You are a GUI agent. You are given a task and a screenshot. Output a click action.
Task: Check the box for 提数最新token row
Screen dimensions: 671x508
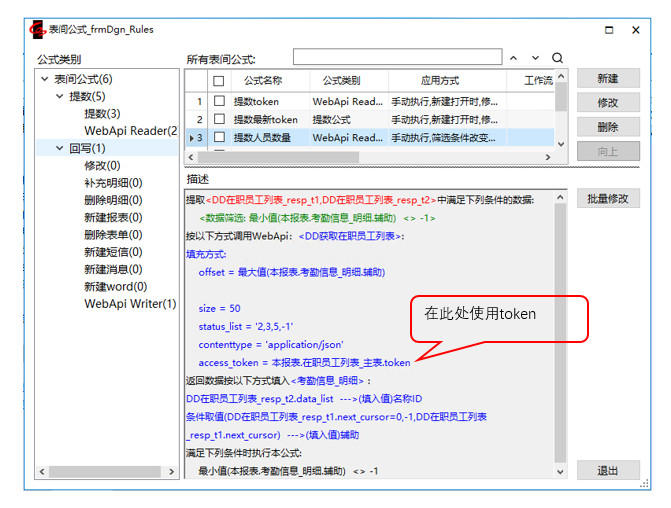[x=219, y=120]
